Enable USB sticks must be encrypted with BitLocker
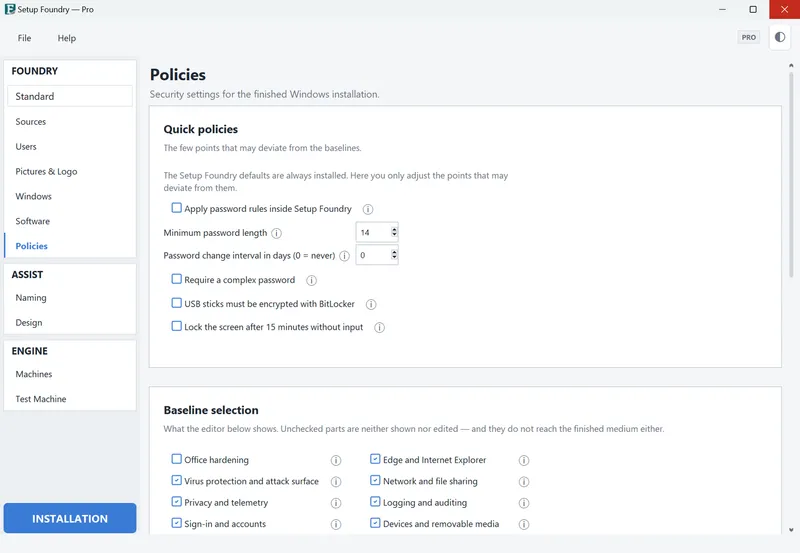Screen dimensions: 800x553 (x=177, y=303)
